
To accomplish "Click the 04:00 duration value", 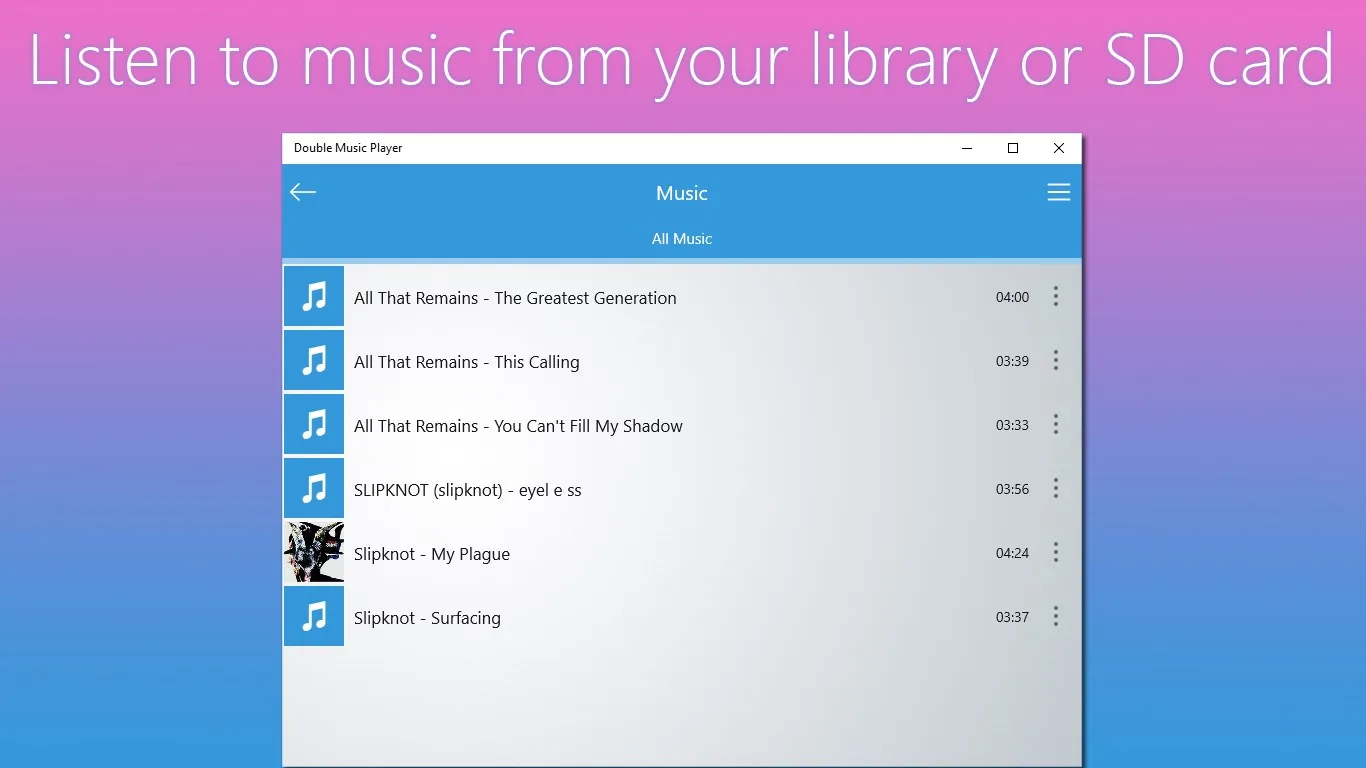I will tap(1012, 297).
